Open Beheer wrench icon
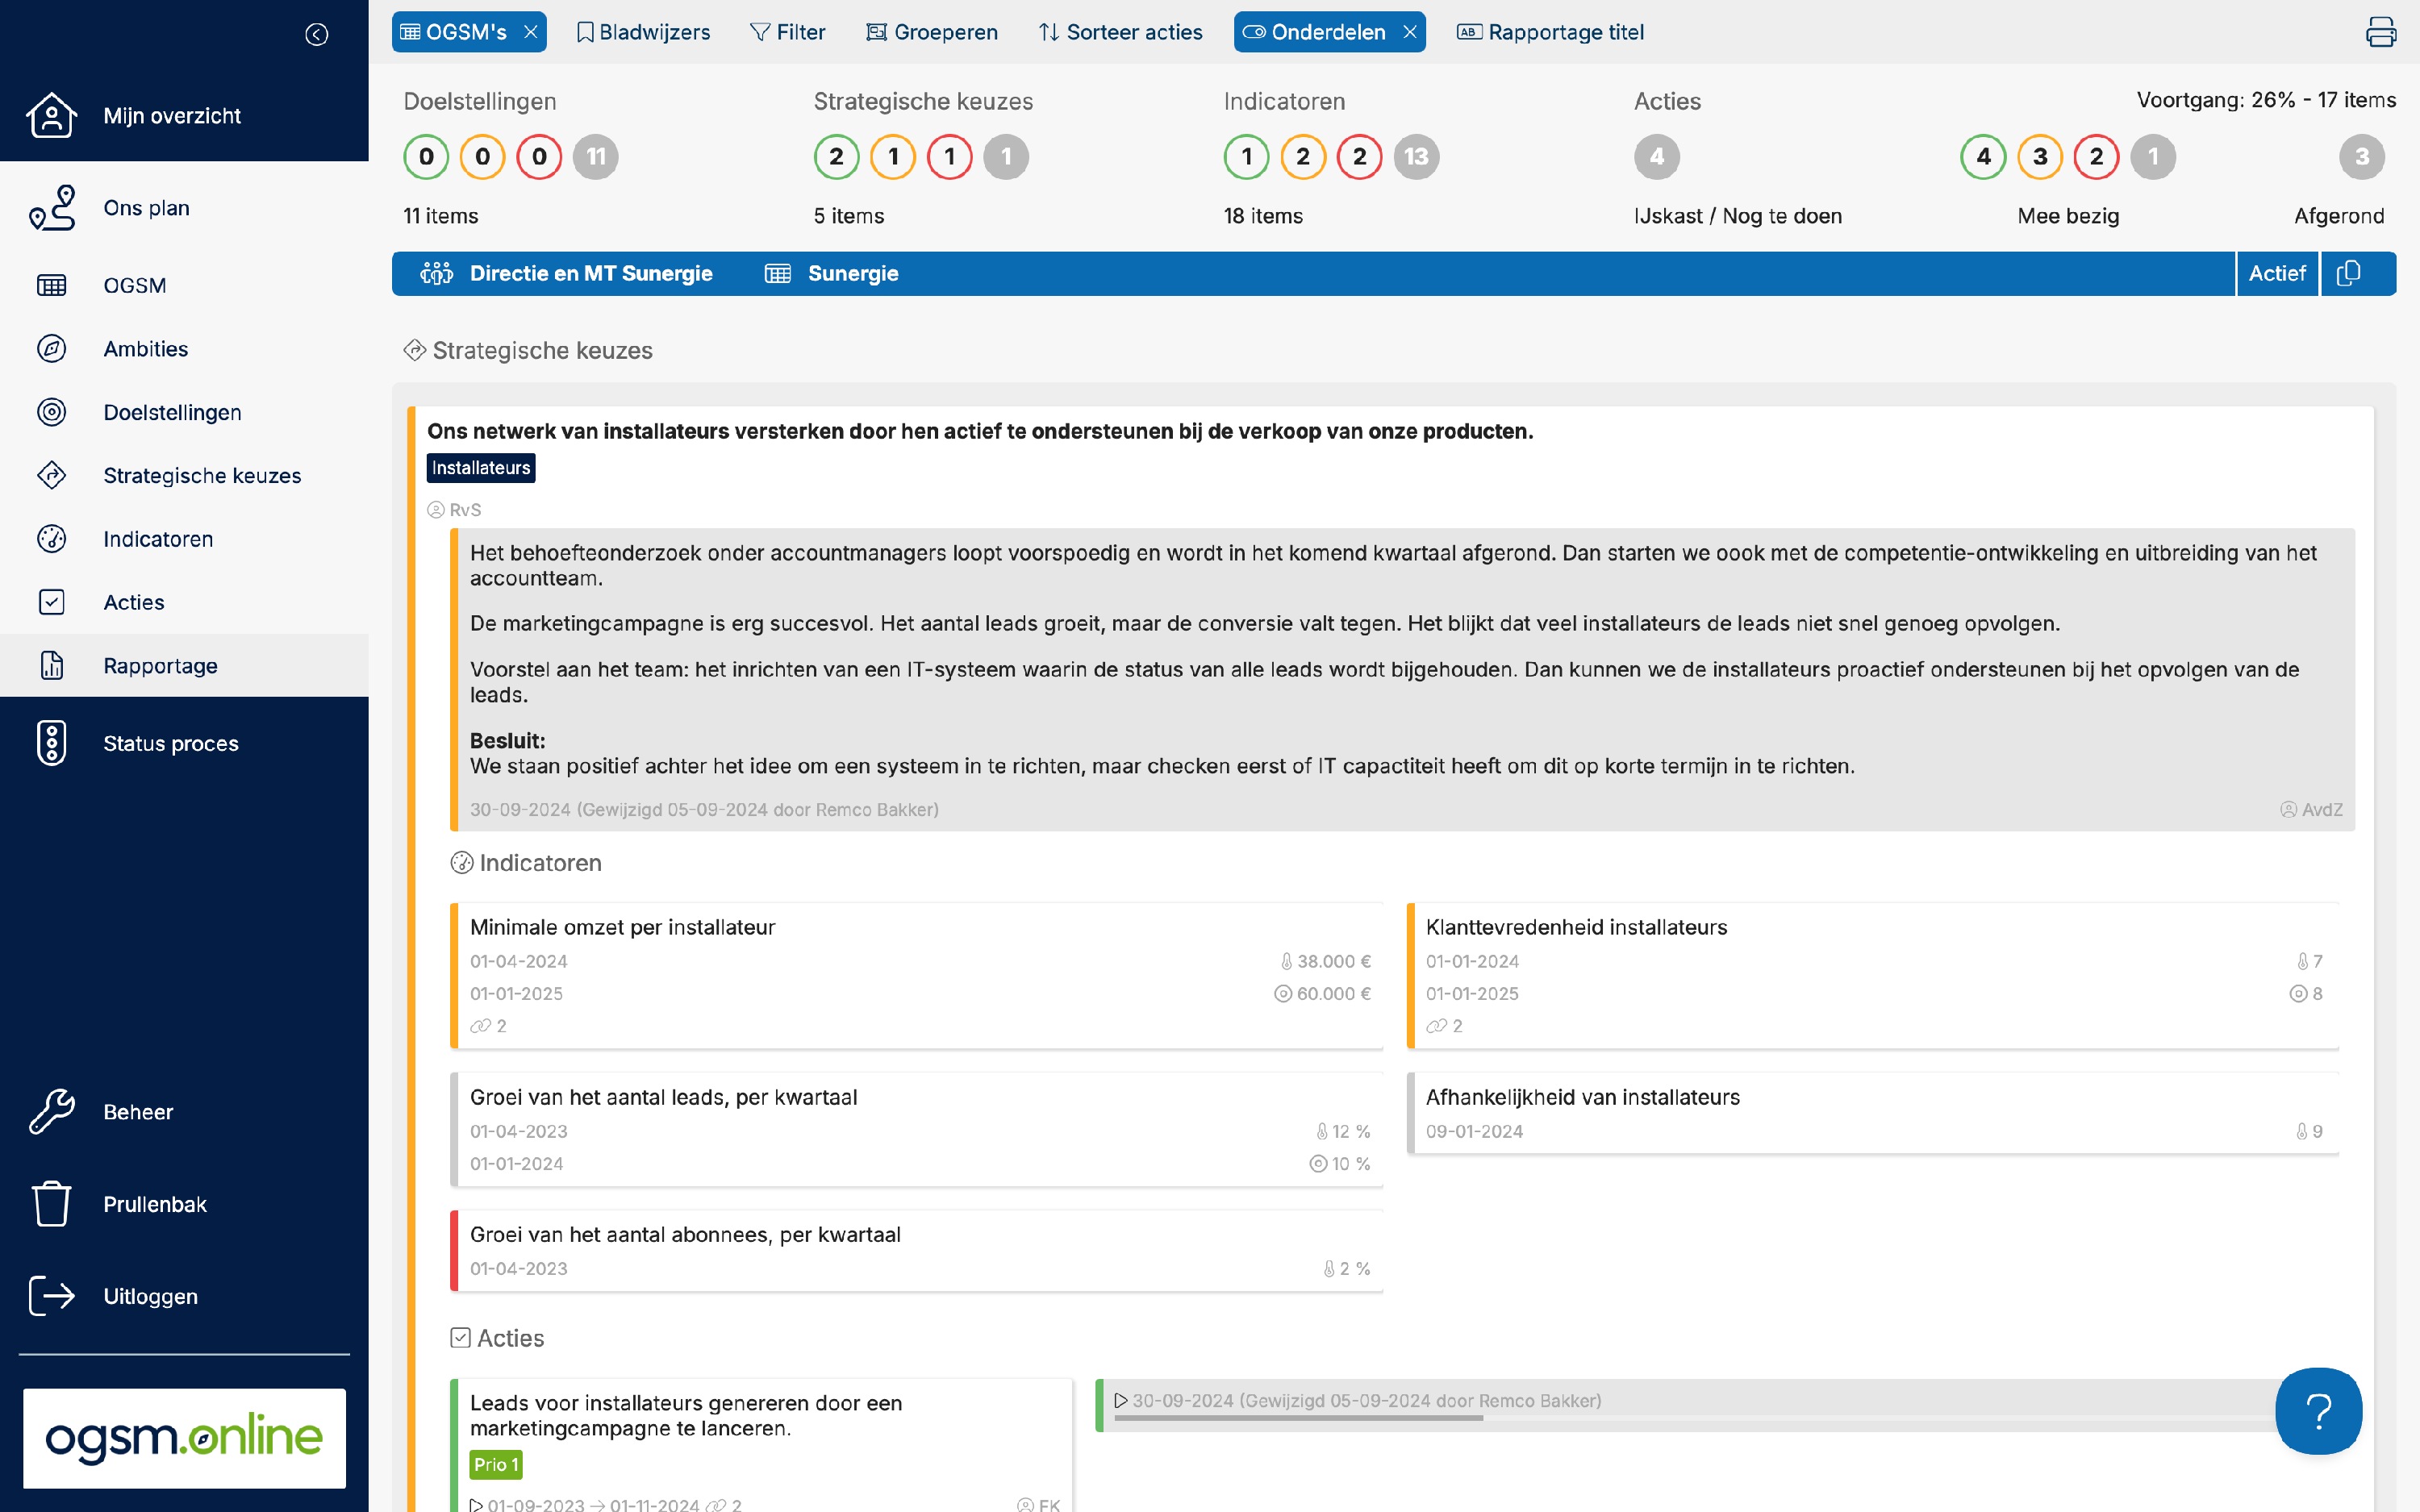2420x1512 pixels. 51,1112
